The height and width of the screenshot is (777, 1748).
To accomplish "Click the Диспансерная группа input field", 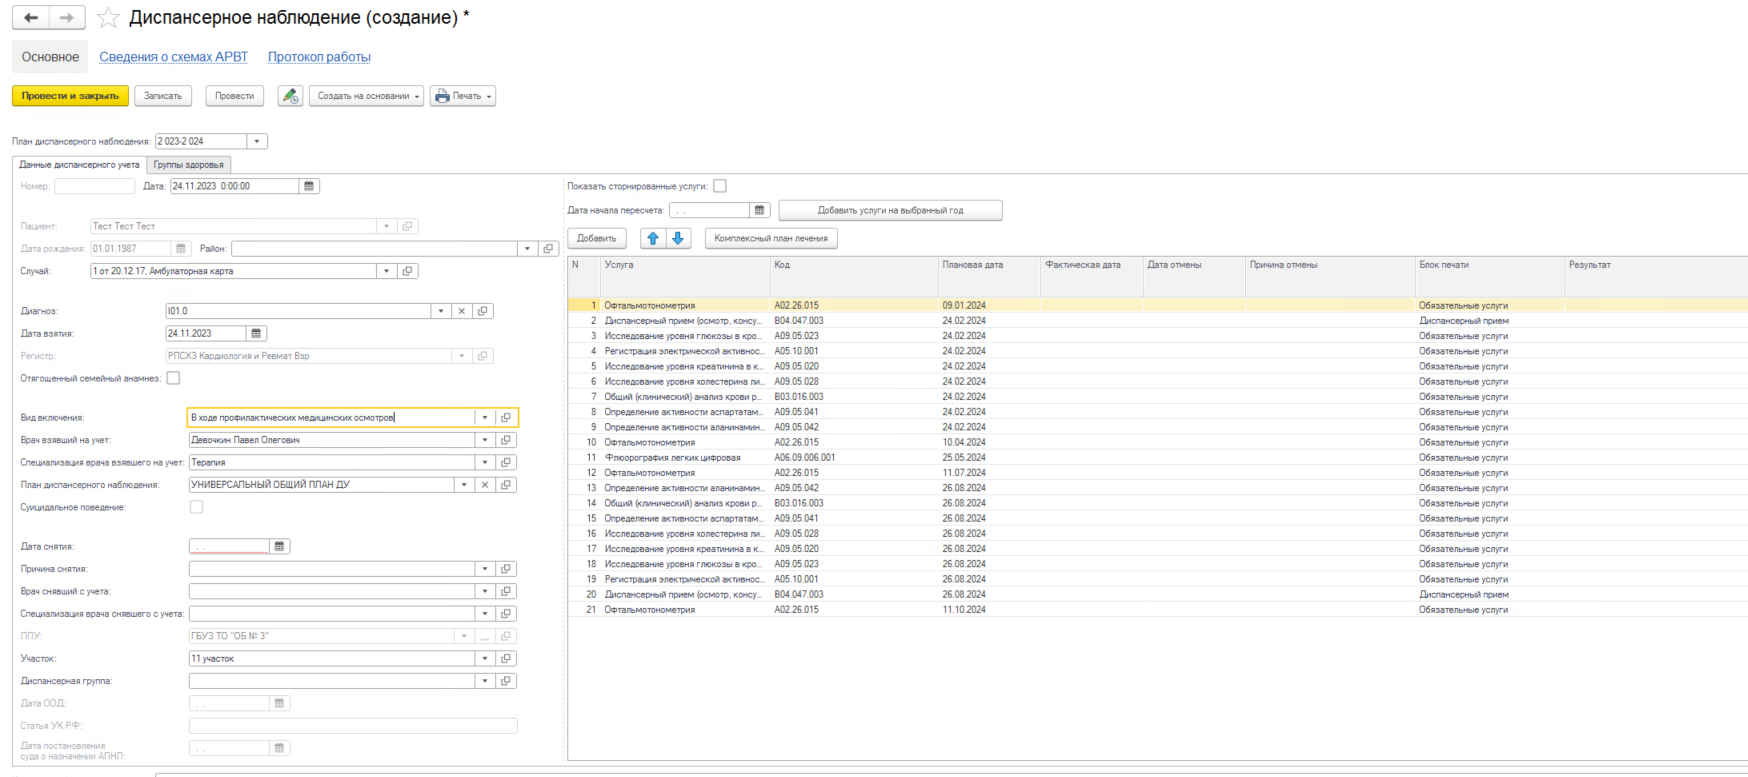I will click(x=332, y=681).
